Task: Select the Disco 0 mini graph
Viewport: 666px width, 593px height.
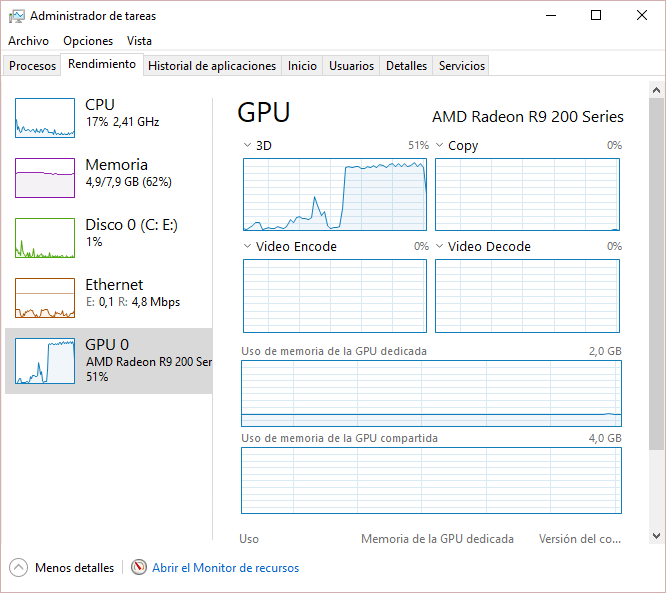Action: pyautogui.click(x=45, y=237)
